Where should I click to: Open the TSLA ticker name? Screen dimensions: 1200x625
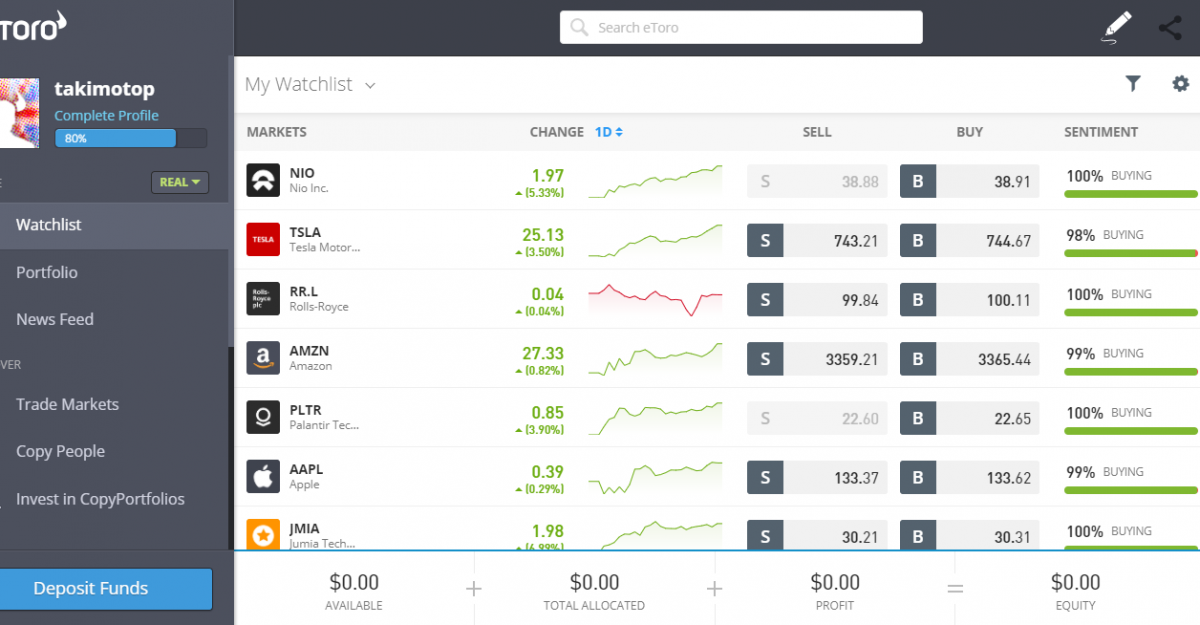305,232
